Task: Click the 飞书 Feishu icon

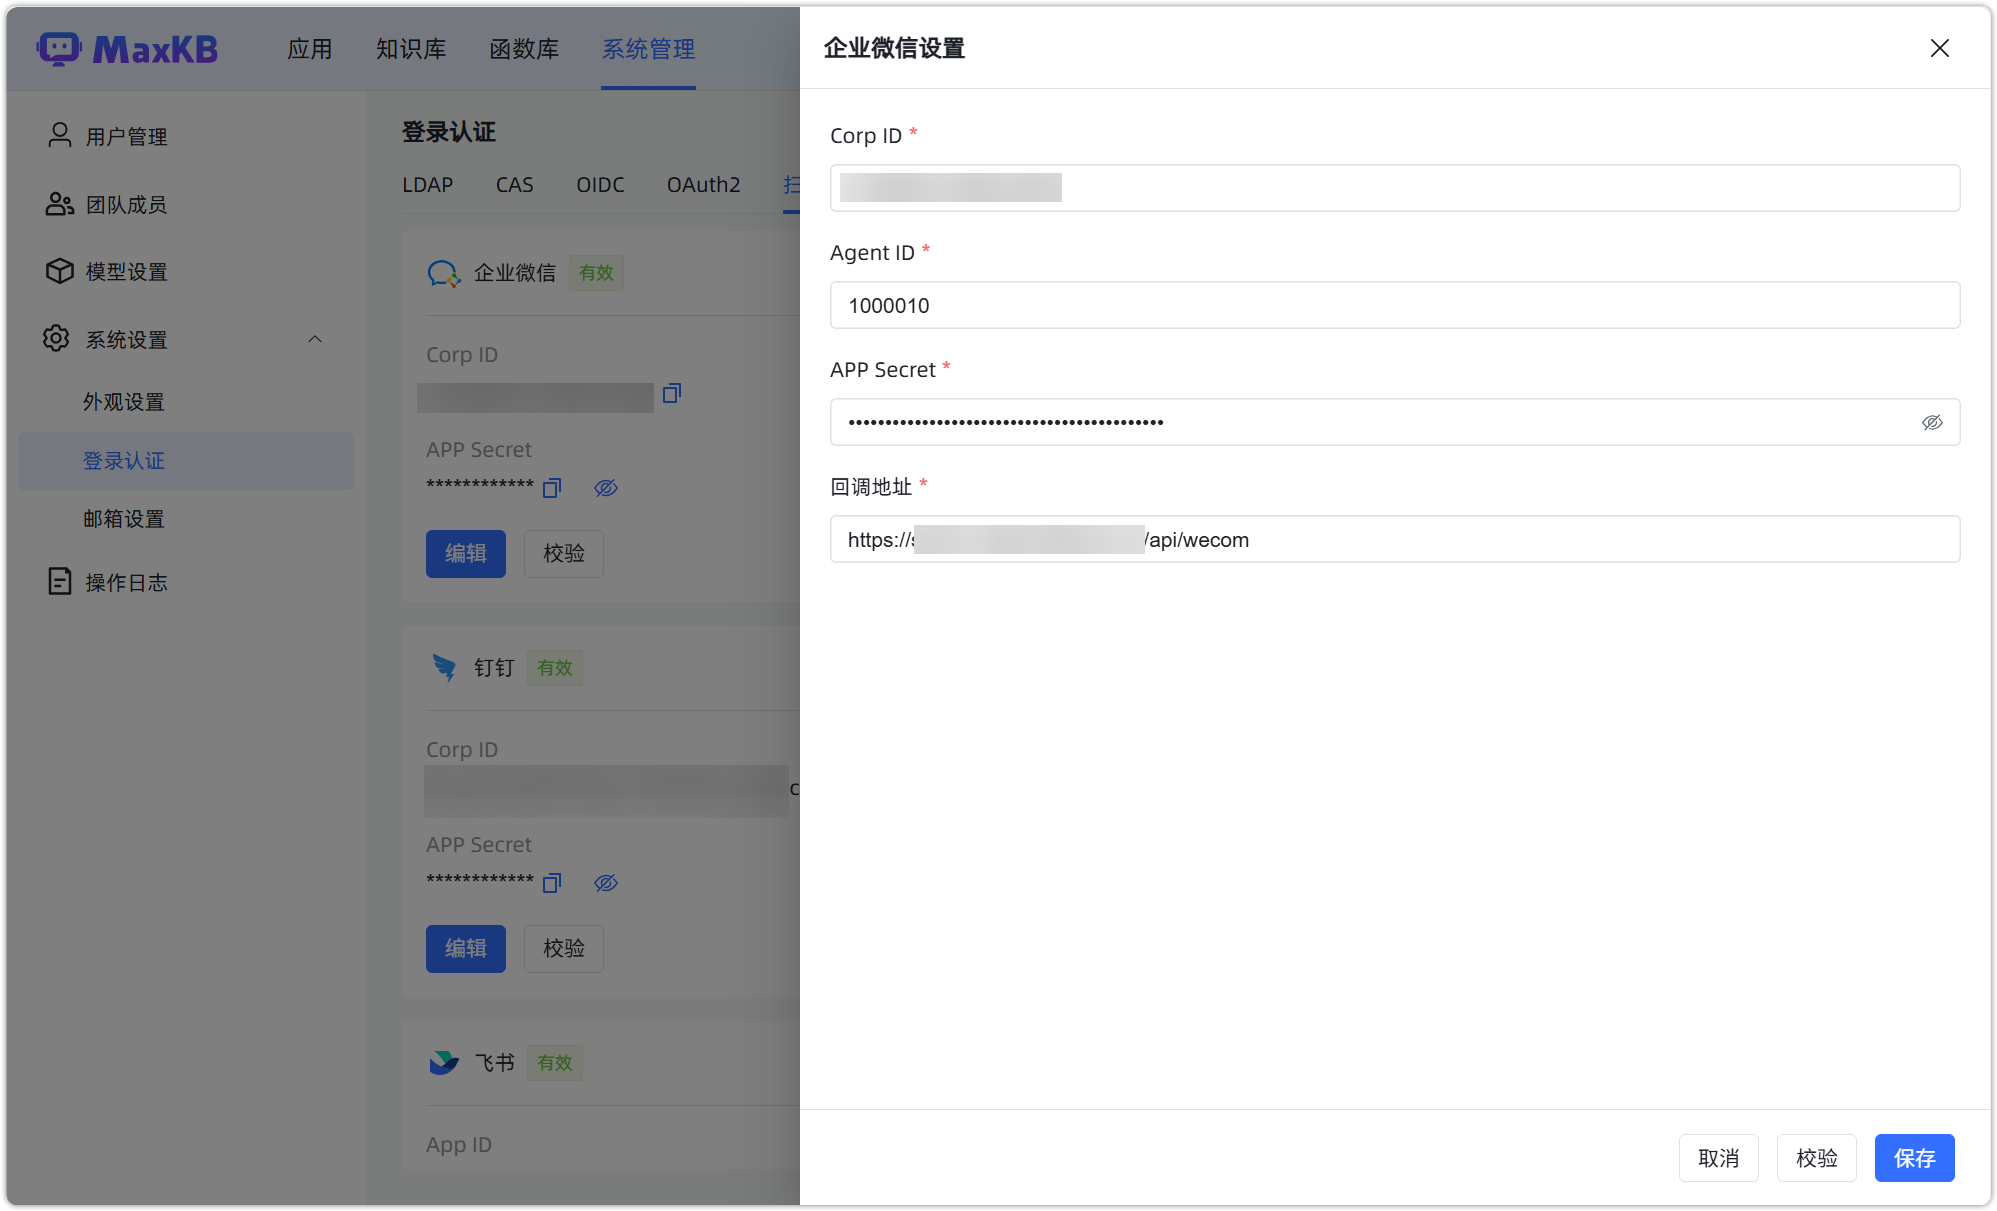Action: pyautogui.click(x=443, y=1062)
